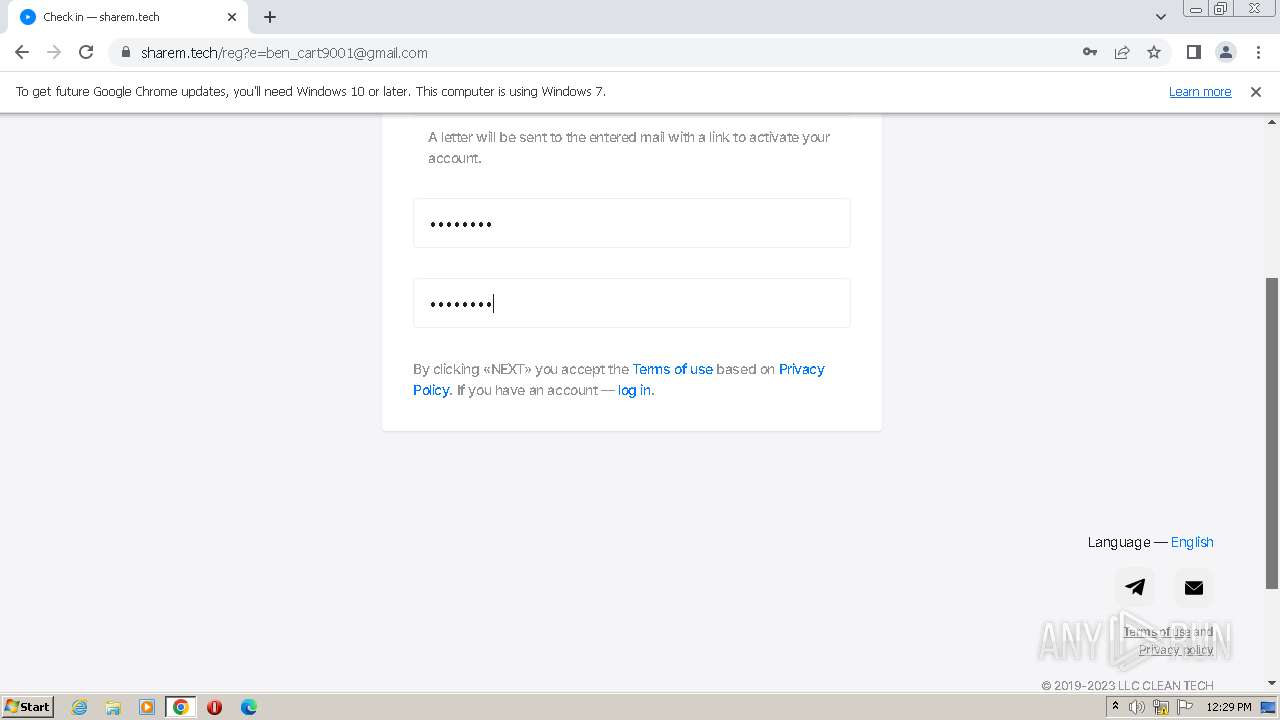Click the browser forward arrow
This screenshot has height=720, width=1280.
(x=54, y=52)
